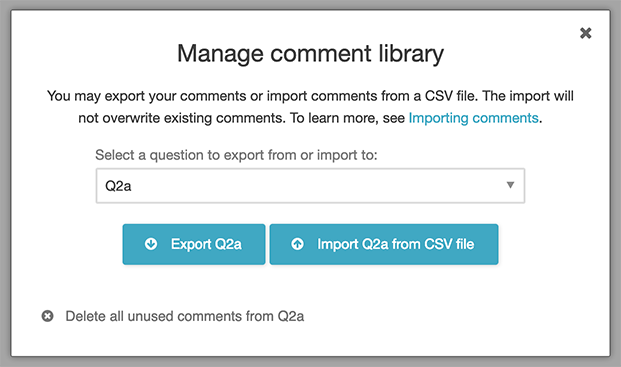Open the Importing comments help link

point(473,118)
